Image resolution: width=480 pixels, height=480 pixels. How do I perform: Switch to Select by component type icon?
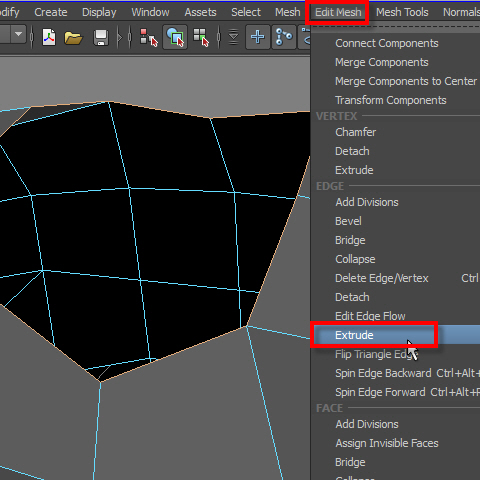click(201, 37)
